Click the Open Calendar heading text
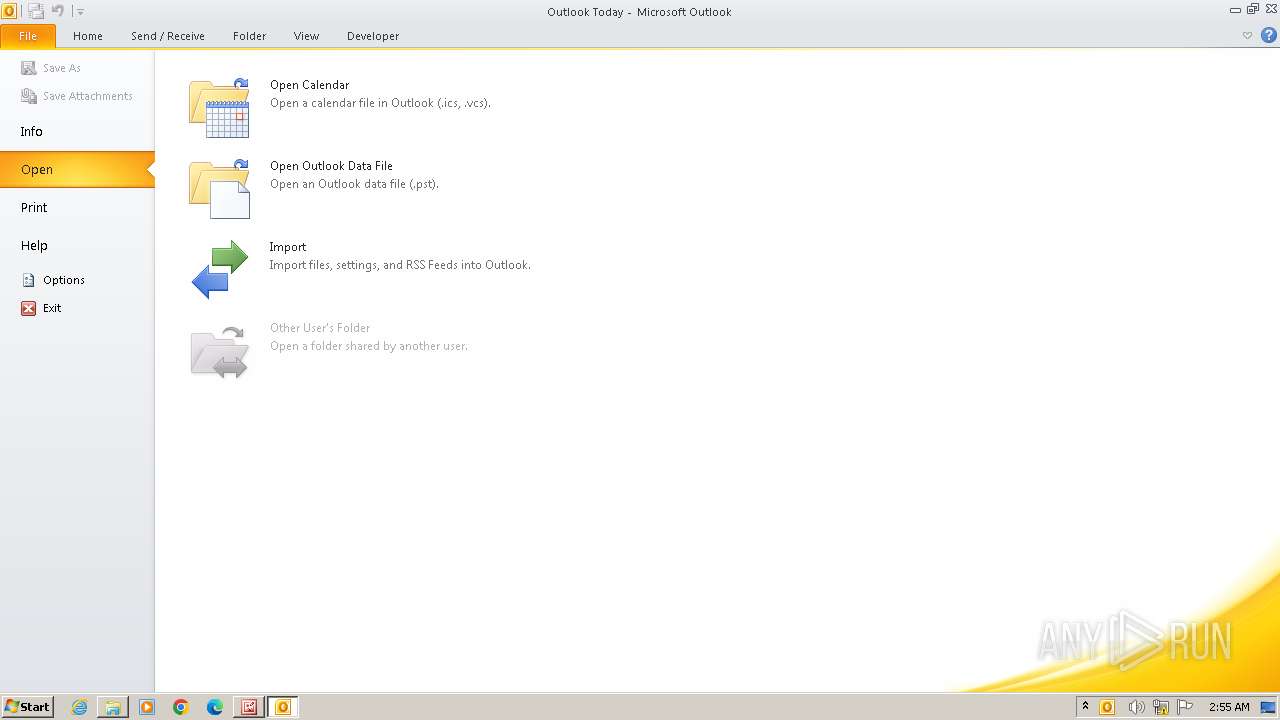This screenshot has width=1280, height=720. point(310,85)
